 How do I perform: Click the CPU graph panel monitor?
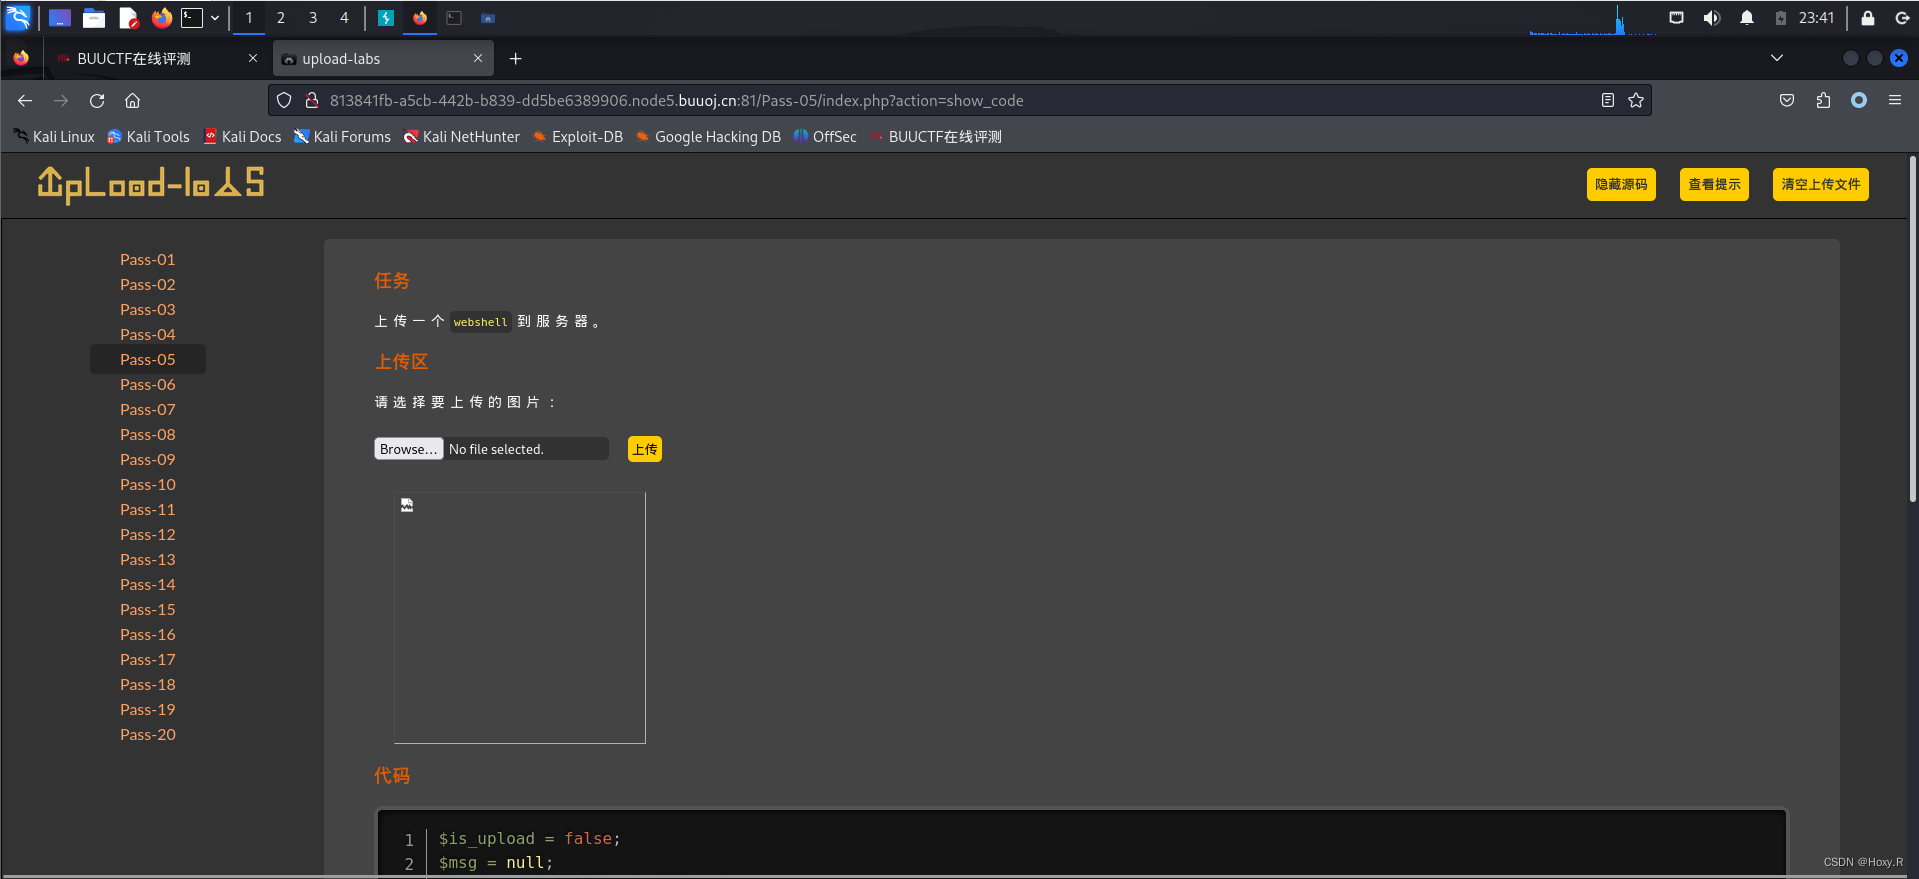[x=1592, y=19]
